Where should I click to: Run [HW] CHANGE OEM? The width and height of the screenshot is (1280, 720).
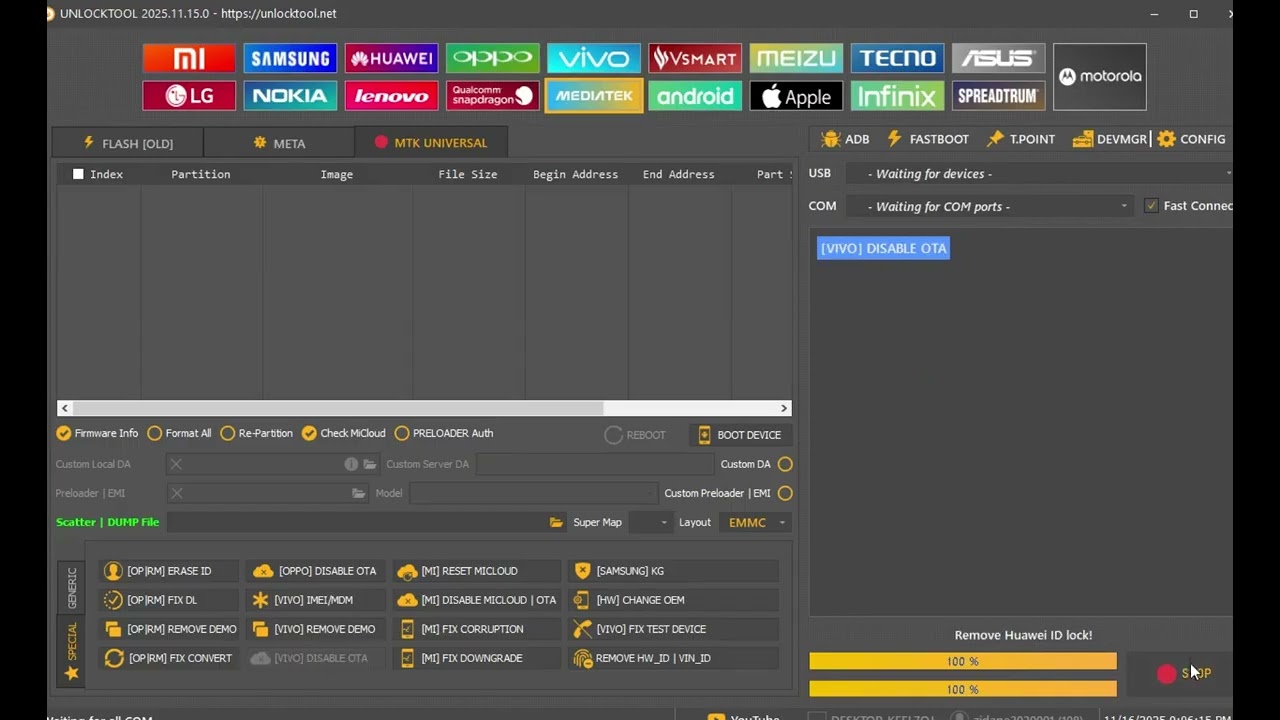coord(673,600)
